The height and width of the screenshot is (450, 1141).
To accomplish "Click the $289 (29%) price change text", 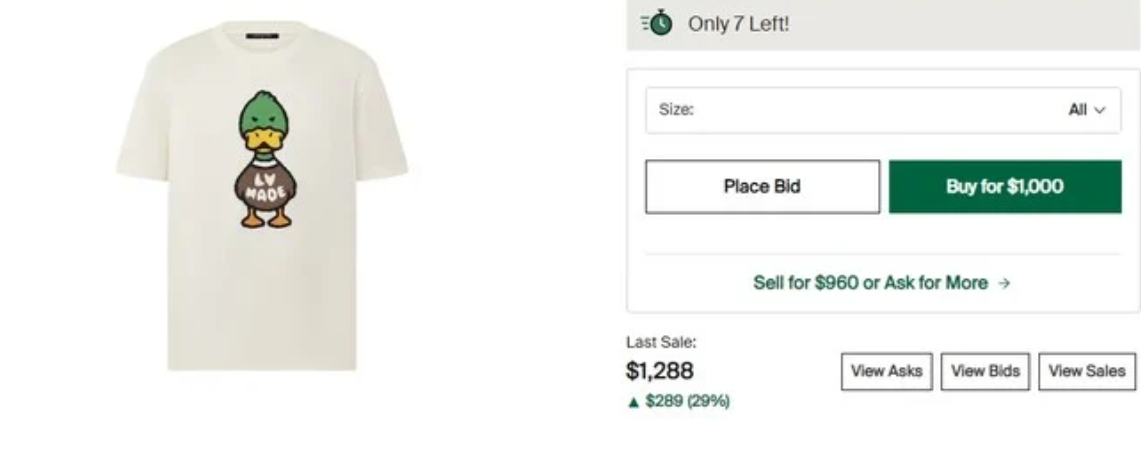I will pos(687,401).
